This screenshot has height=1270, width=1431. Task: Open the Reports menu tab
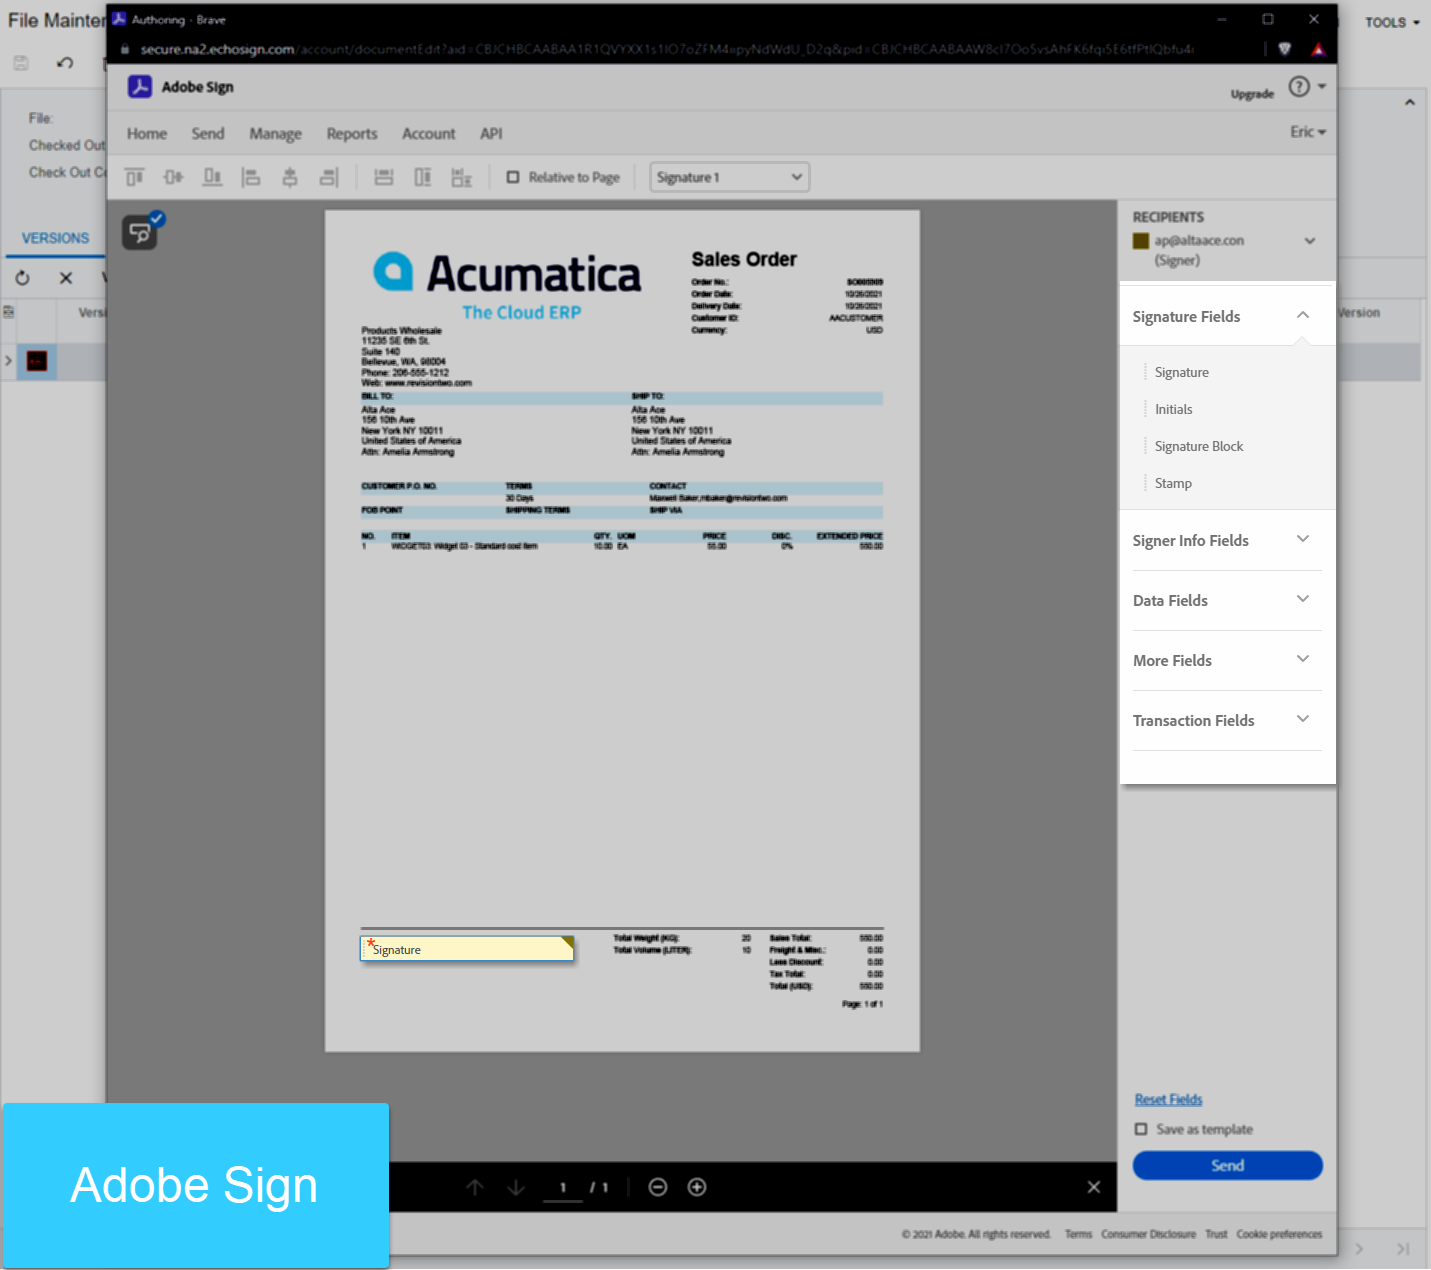pyautogui.click(x=352, y=134)
